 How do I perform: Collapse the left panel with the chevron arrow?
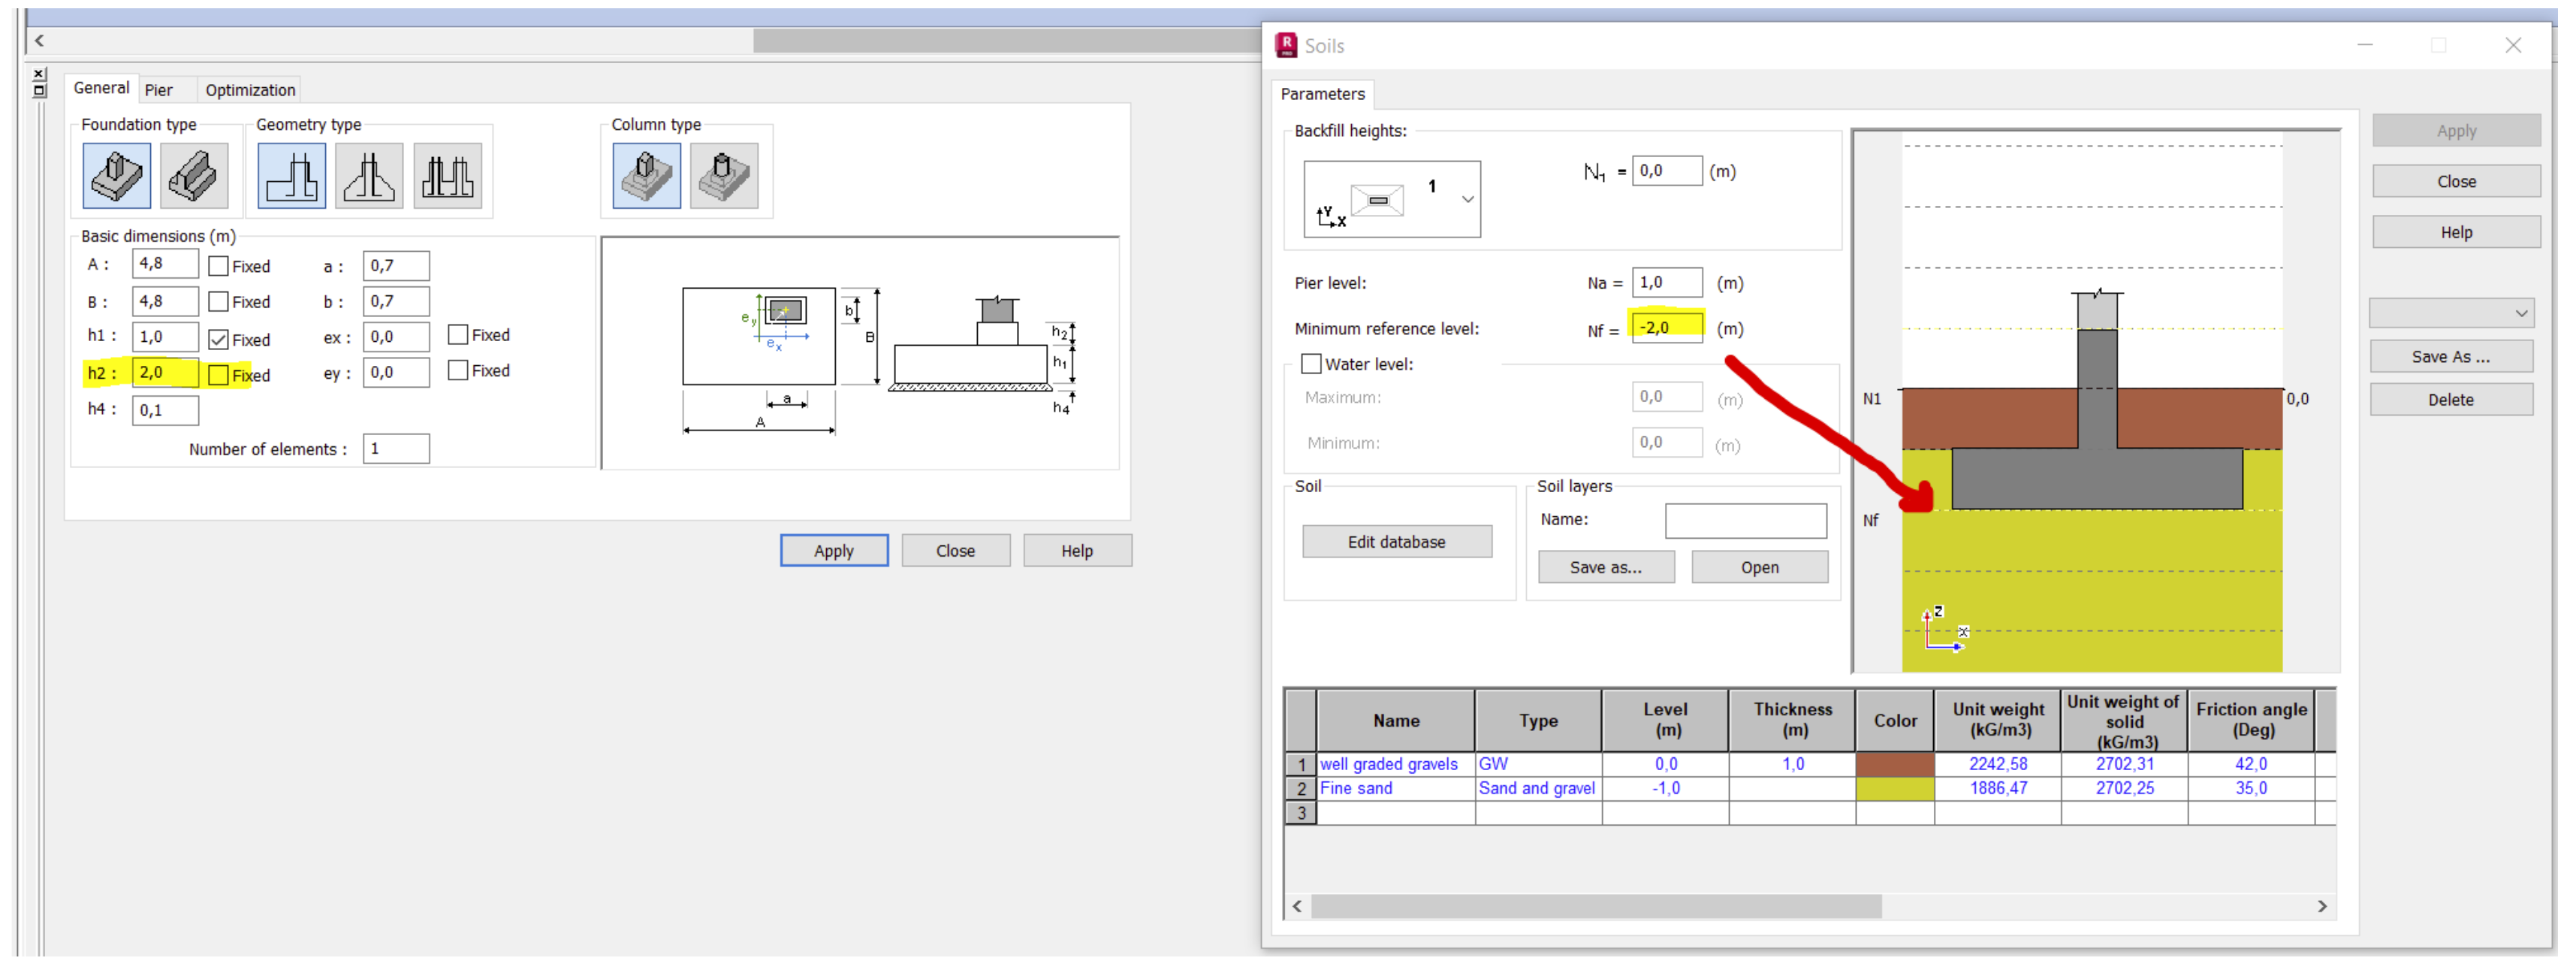pos(39,40)
